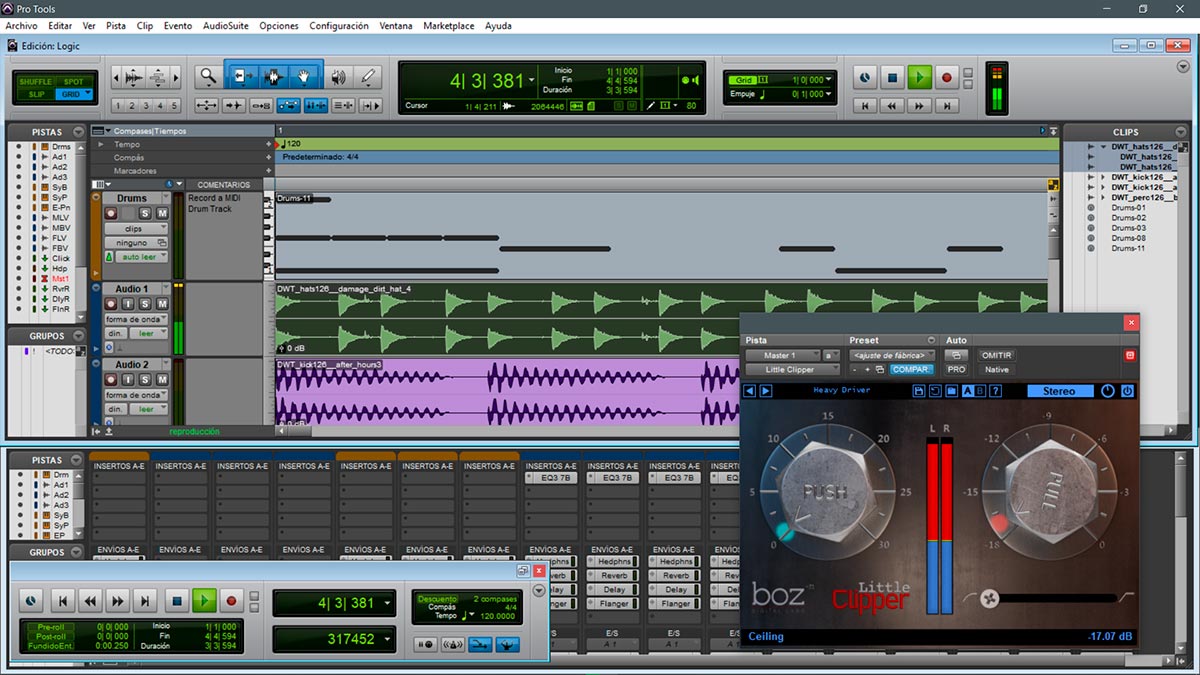Image resolution: width=1200 pixels, height=675 pixels.
Task: Open the Archivo menu
Action: point(21,26)
